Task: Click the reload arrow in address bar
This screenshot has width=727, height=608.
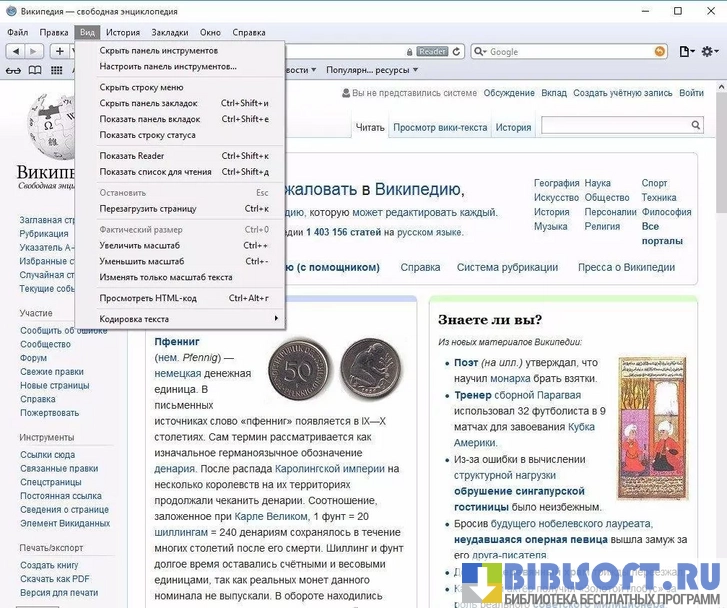Action: pyautogui.click(x=459, y=51)
